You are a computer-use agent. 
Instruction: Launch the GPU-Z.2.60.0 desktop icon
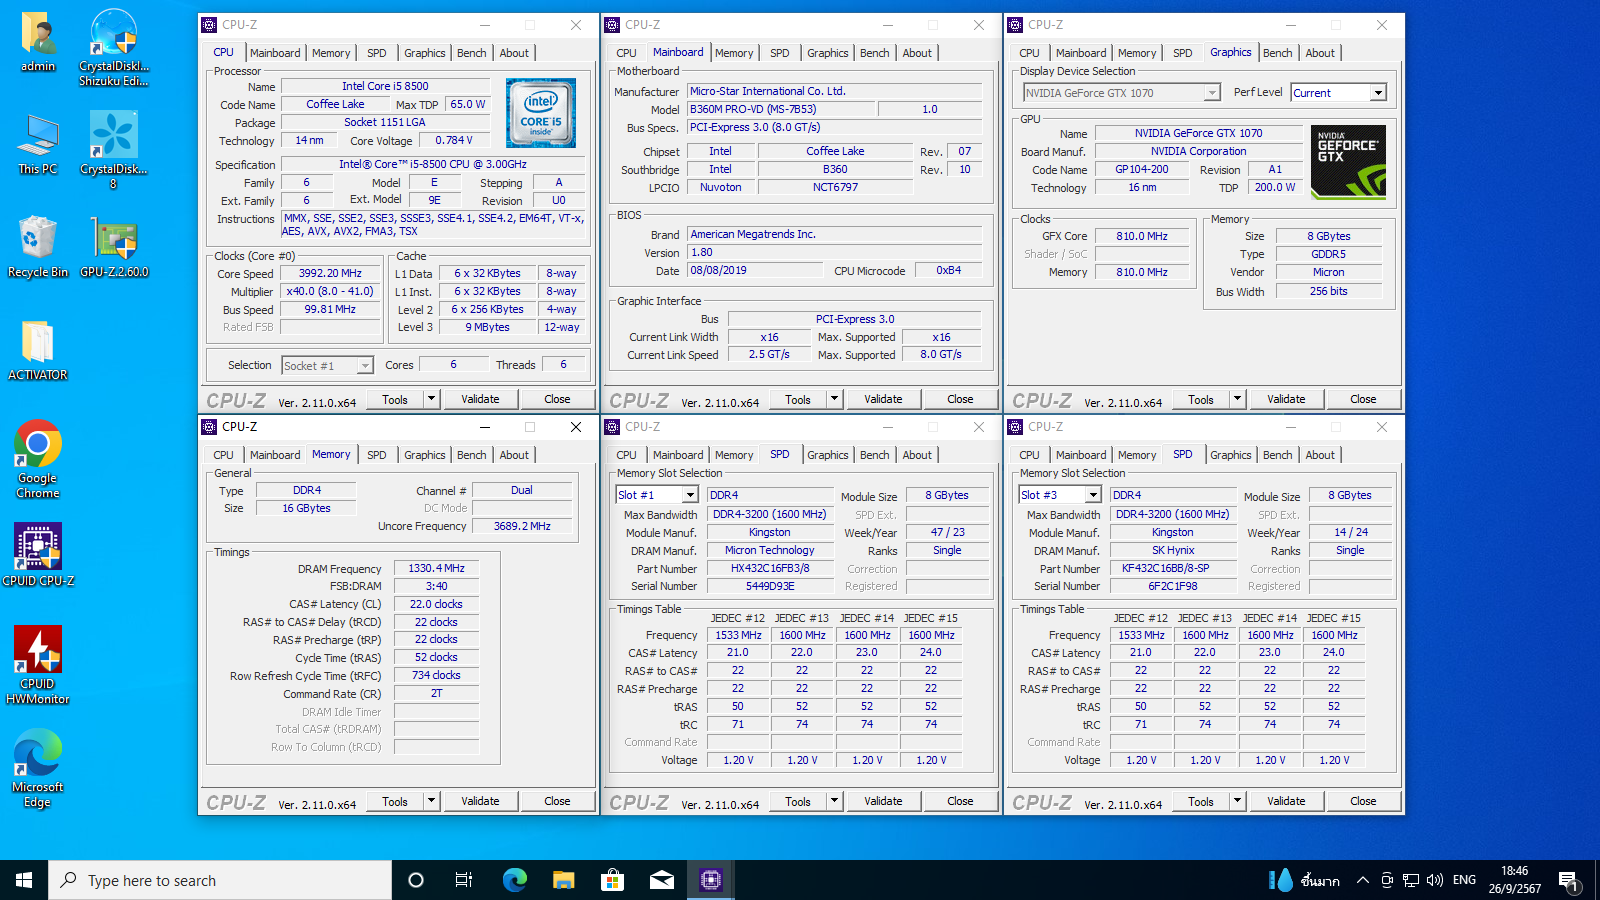tap(114, 246)
